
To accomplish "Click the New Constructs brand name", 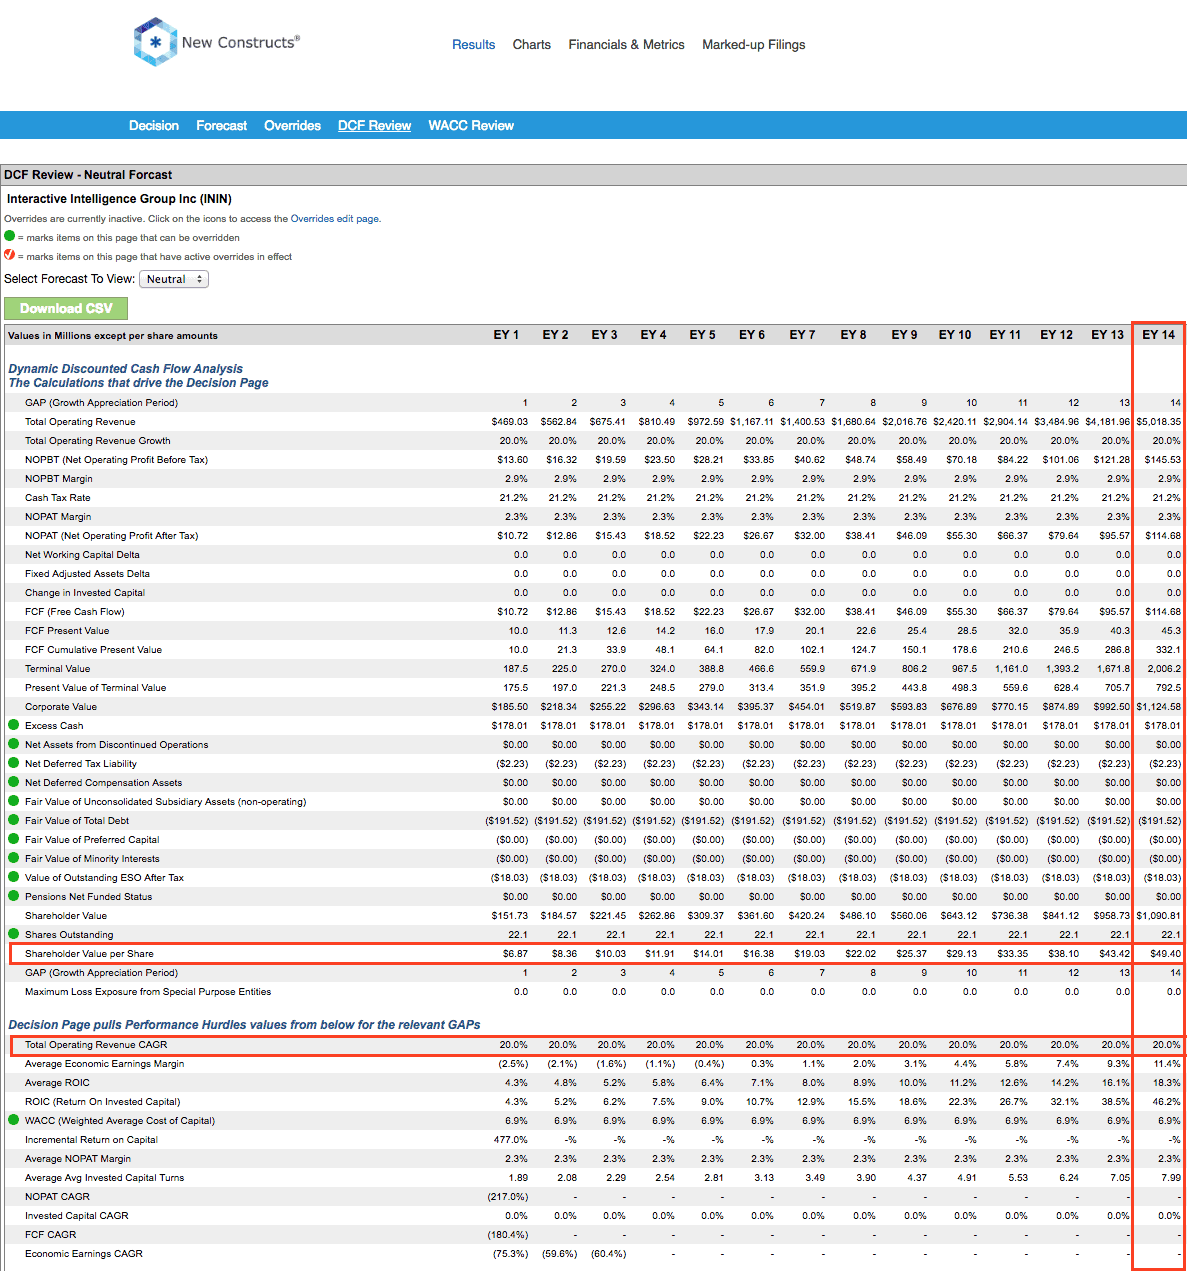I will coord(240,42).
